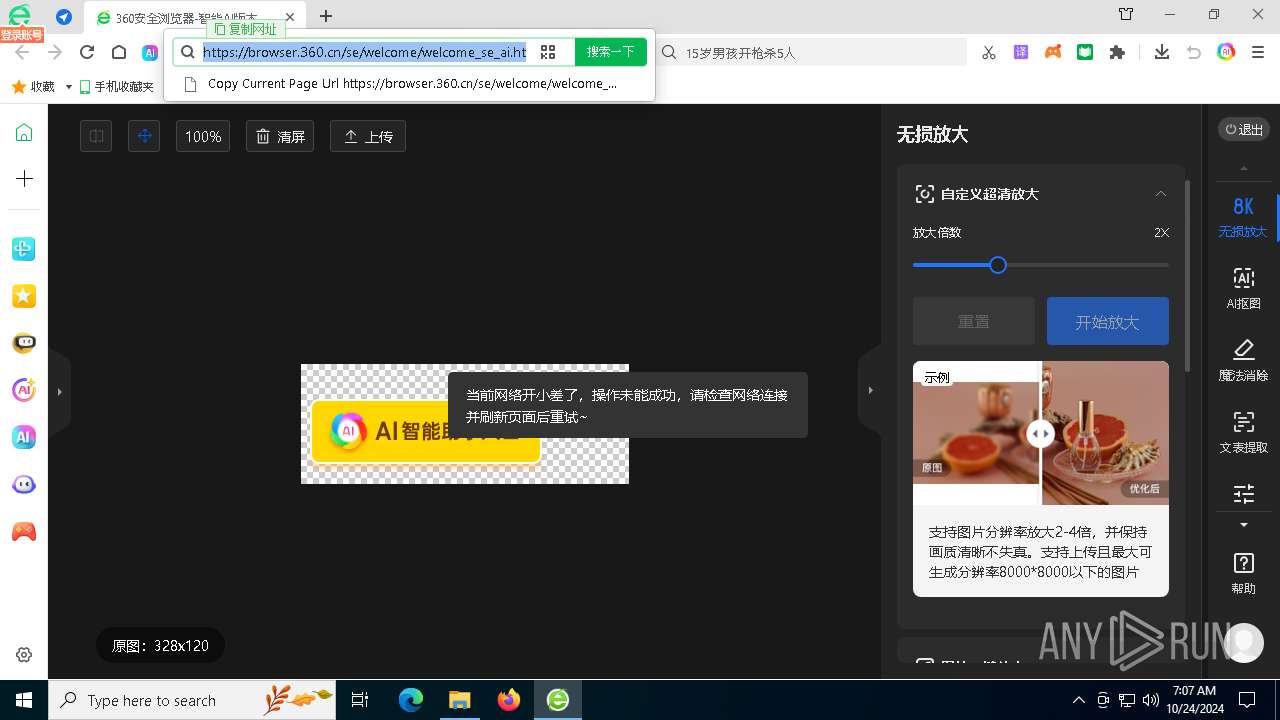Switch to the 360安全浏览器 tab
Image resolution: width=1280 pixels, height=720 pixels.
pyautogui.click(x=195, y=18)
